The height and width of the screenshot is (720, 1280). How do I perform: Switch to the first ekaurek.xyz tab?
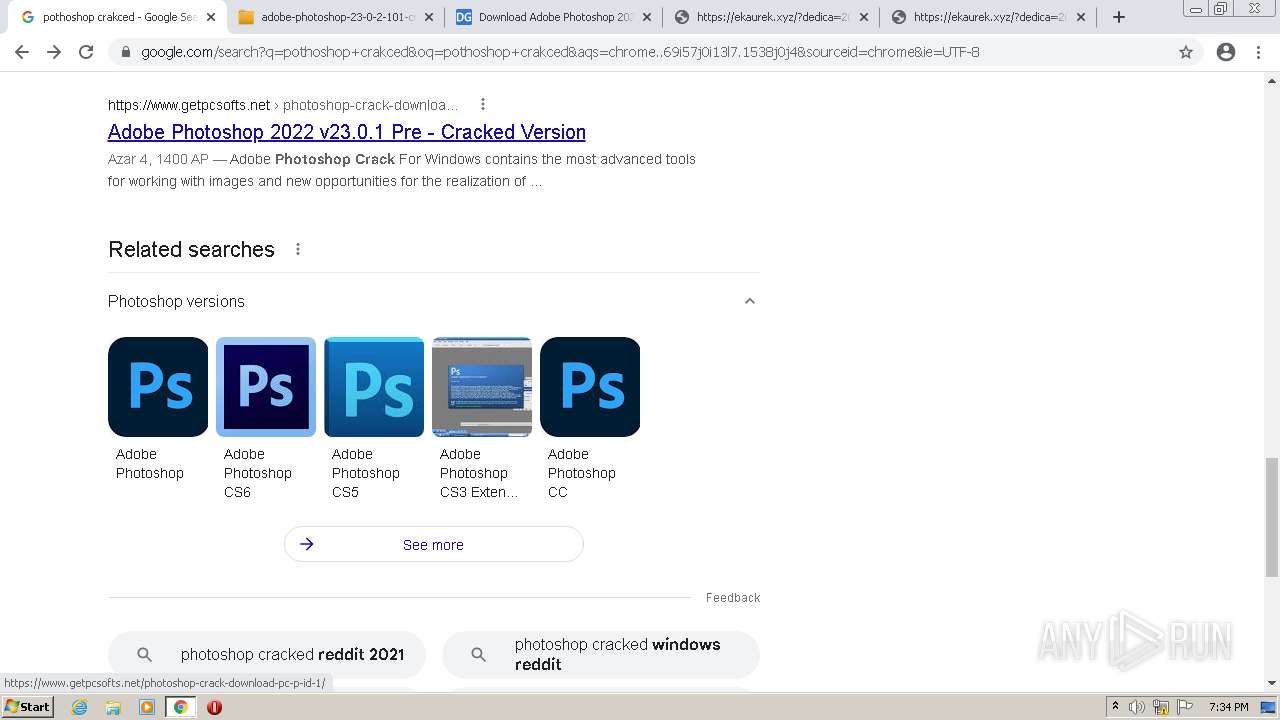[x=771, y=17]
